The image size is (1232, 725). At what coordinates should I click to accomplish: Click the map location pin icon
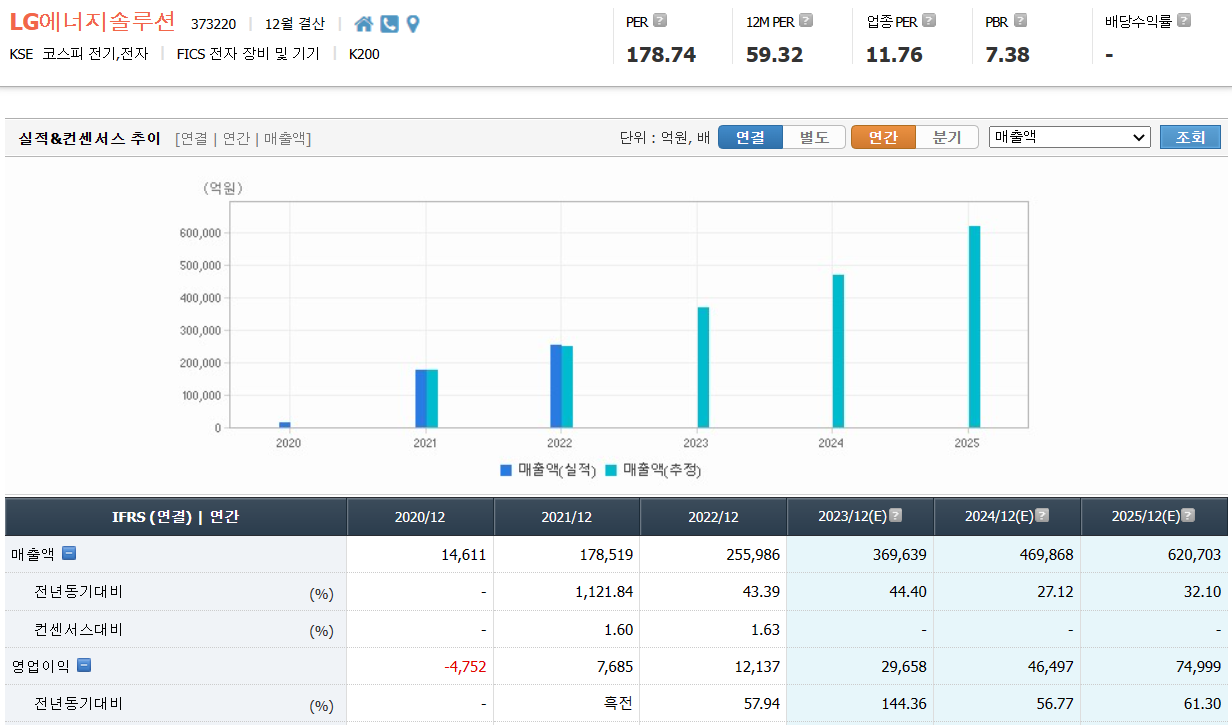(413, 24)
